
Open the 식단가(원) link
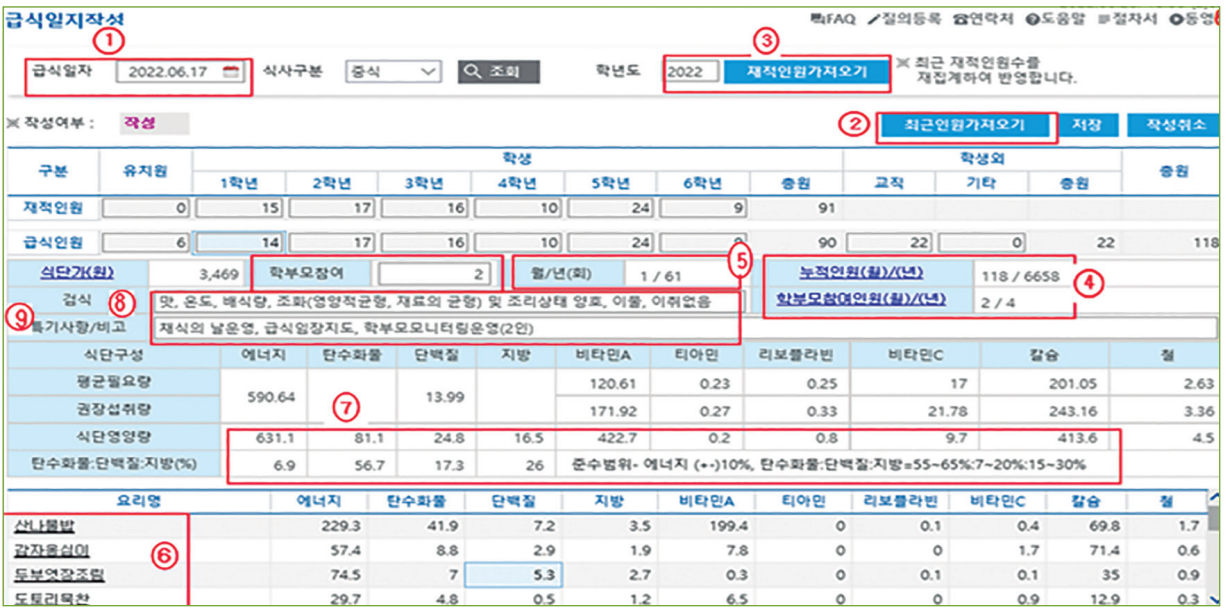pyautogui.click(x=76, y=272)
